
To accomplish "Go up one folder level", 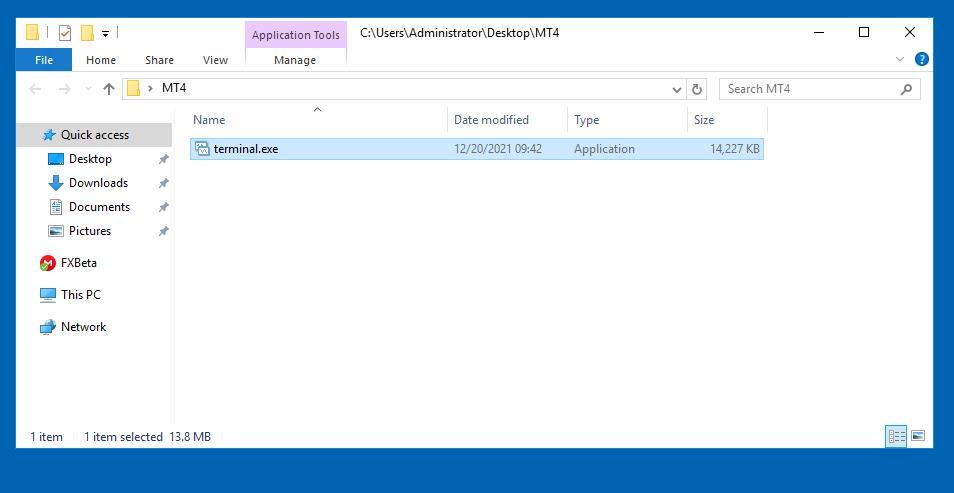I will pyautogui.click(x=109, y=89).
